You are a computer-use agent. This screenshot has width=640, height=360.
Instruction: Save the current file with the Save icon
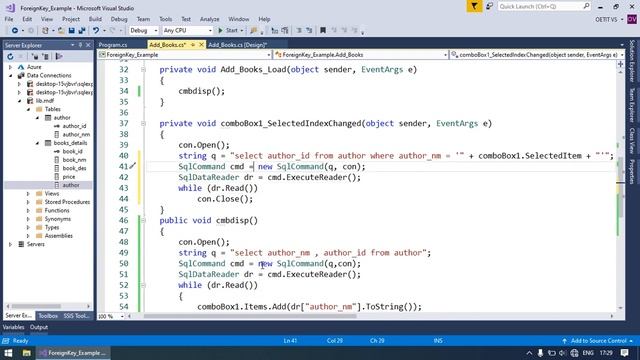[x=71, y=31]
